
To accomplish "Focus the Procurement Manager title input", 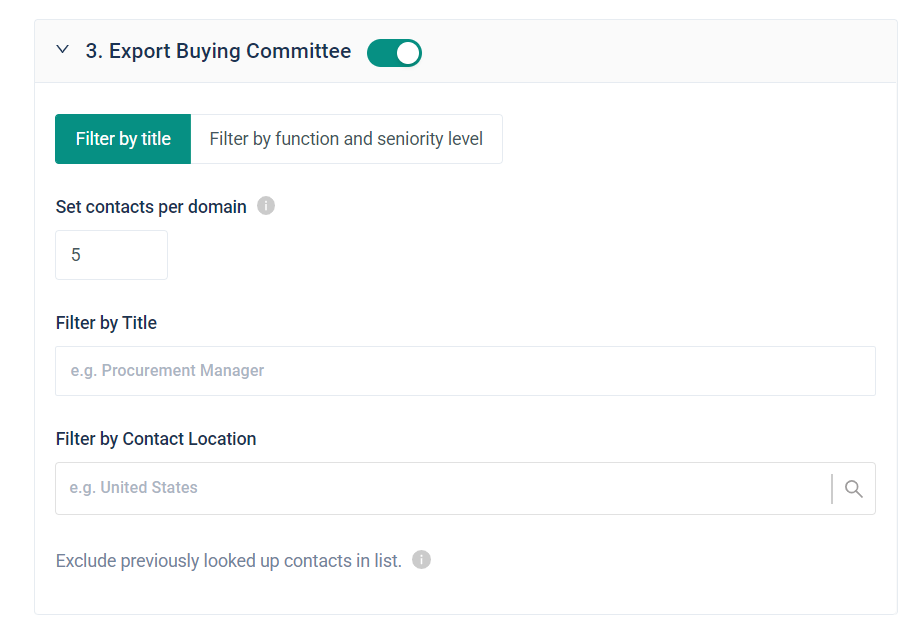I will point(465,371).
